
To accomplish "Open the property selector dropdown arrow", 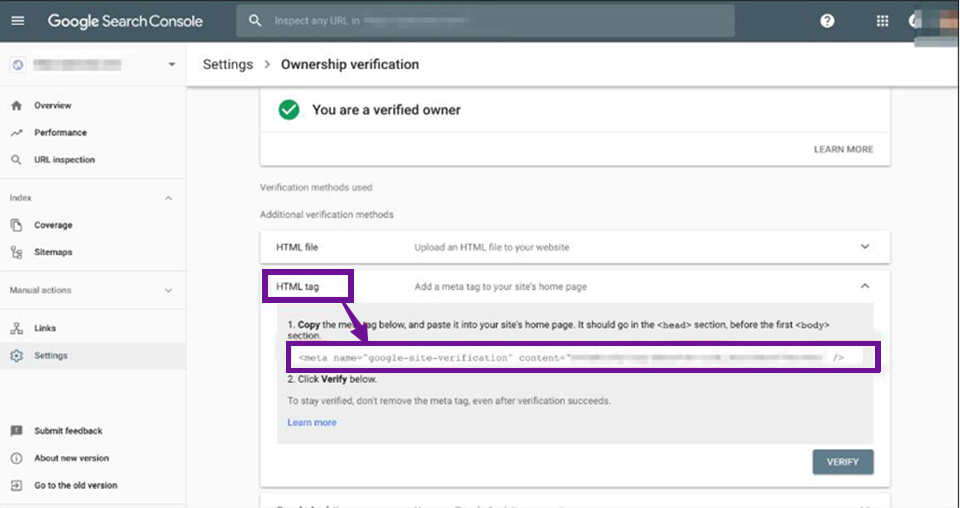I will (x=171, y=64).
